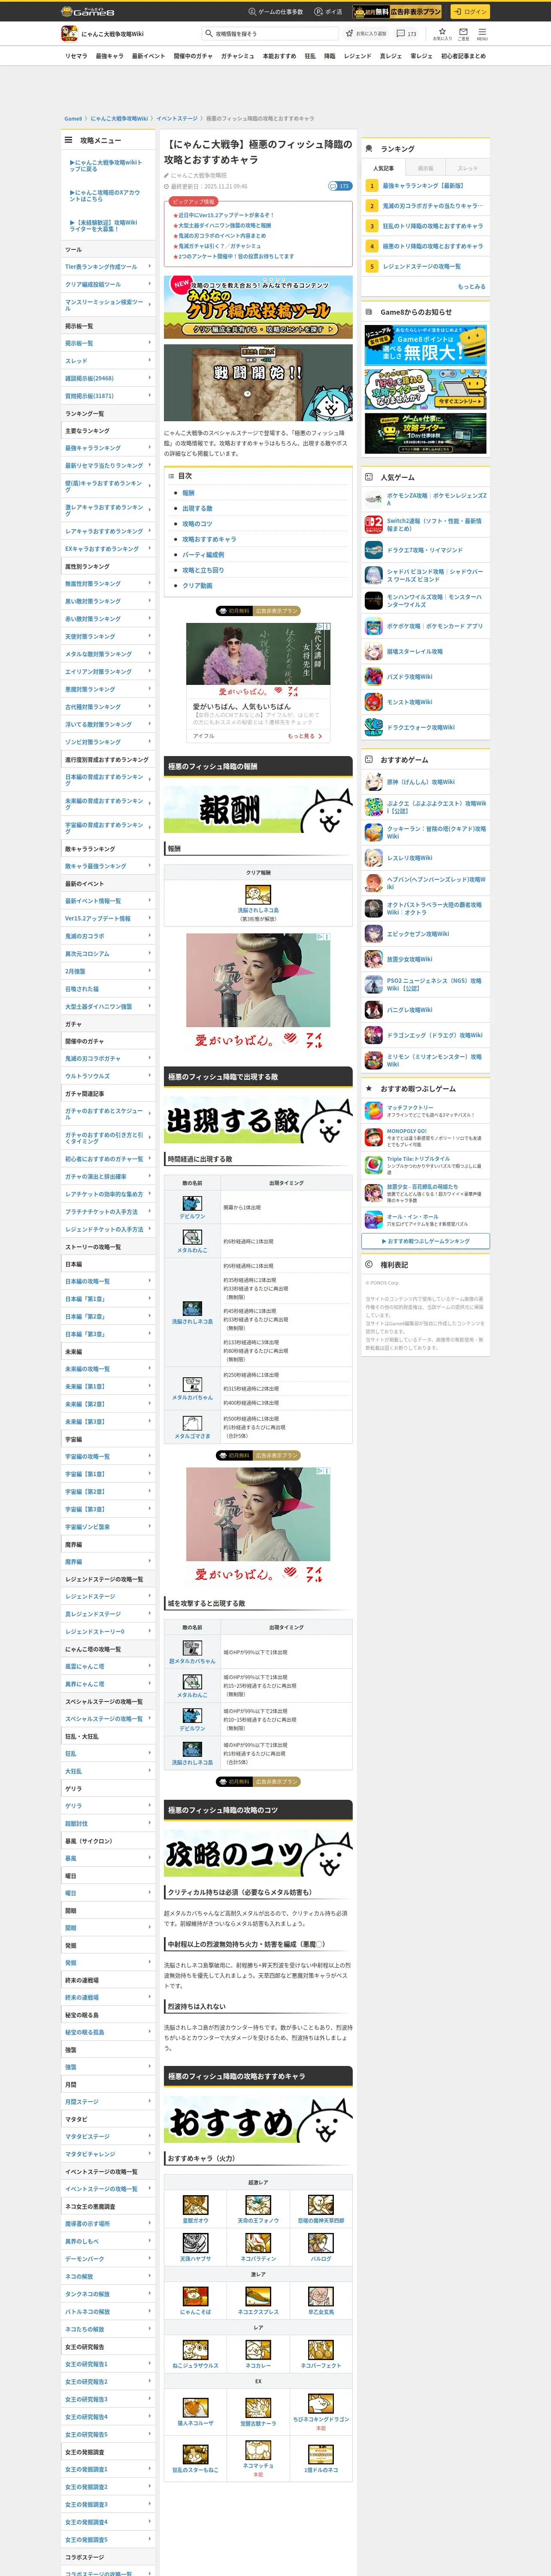Select the 最新イベント nav menu item
Image resolution: width=551 pixels, height=2576 pixels.
click(148, 56)
